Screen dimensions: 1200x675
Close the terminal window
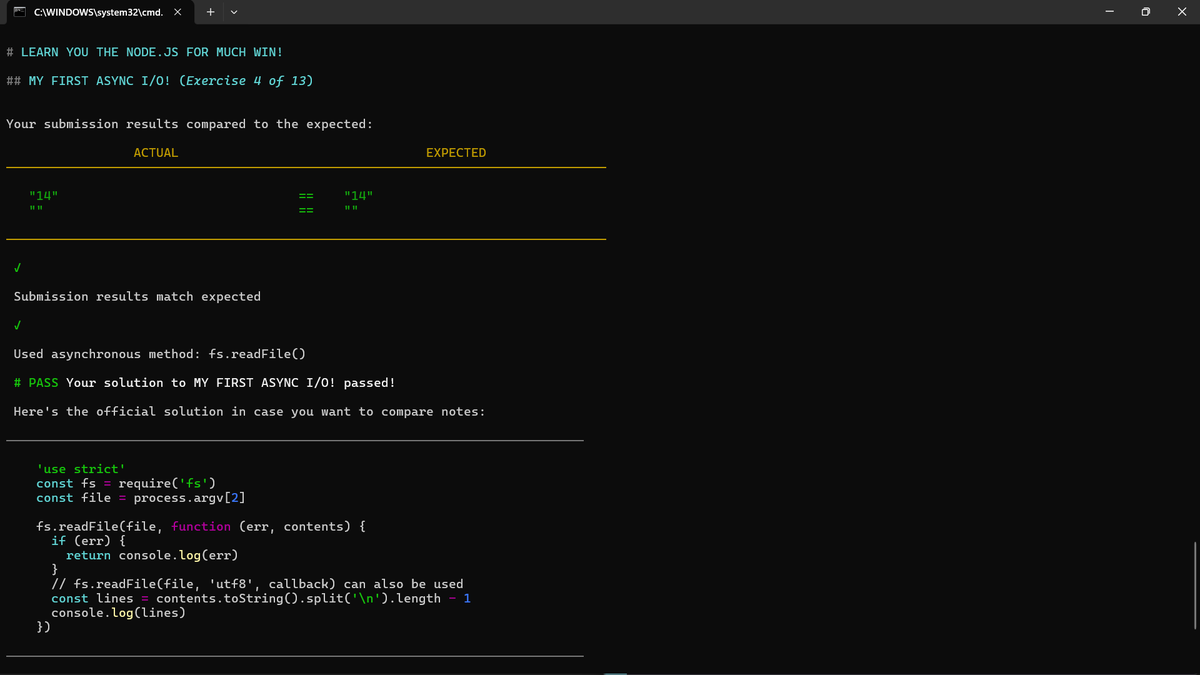[1181, 12]
